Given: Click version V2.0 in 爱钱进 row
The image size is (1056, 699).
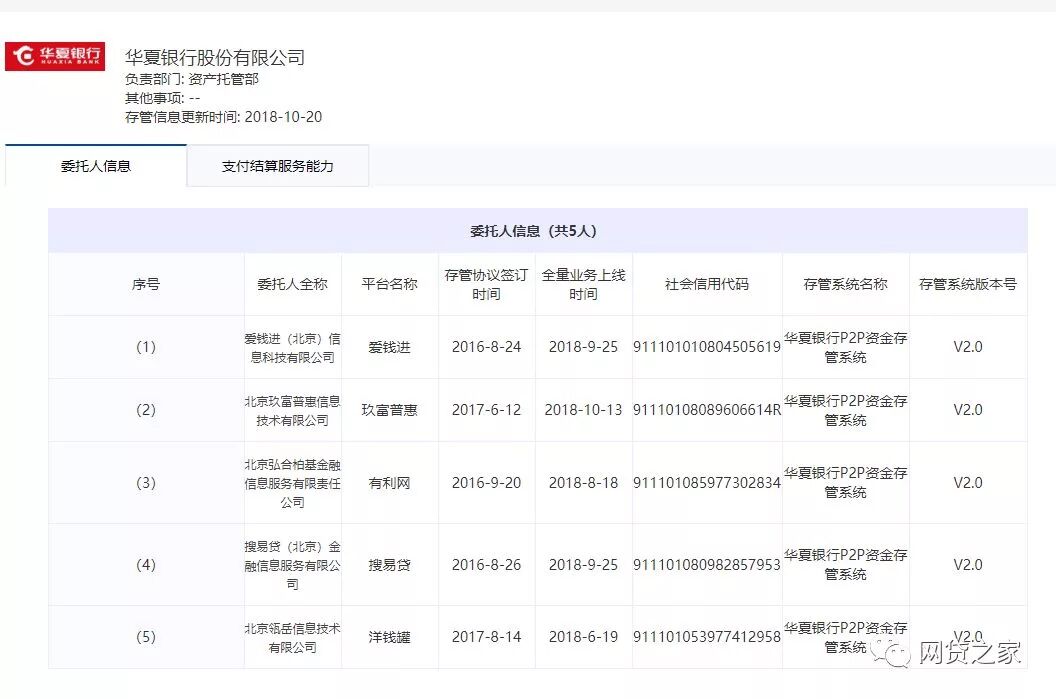Looking at the screenshot, I should 968,347.
